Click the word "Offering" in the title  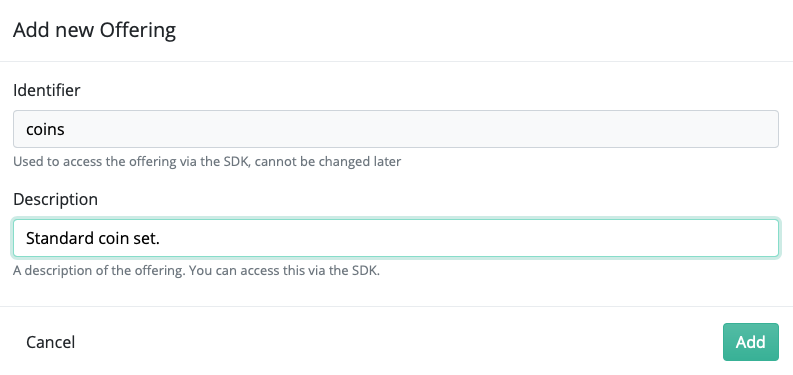click(138, 30)
